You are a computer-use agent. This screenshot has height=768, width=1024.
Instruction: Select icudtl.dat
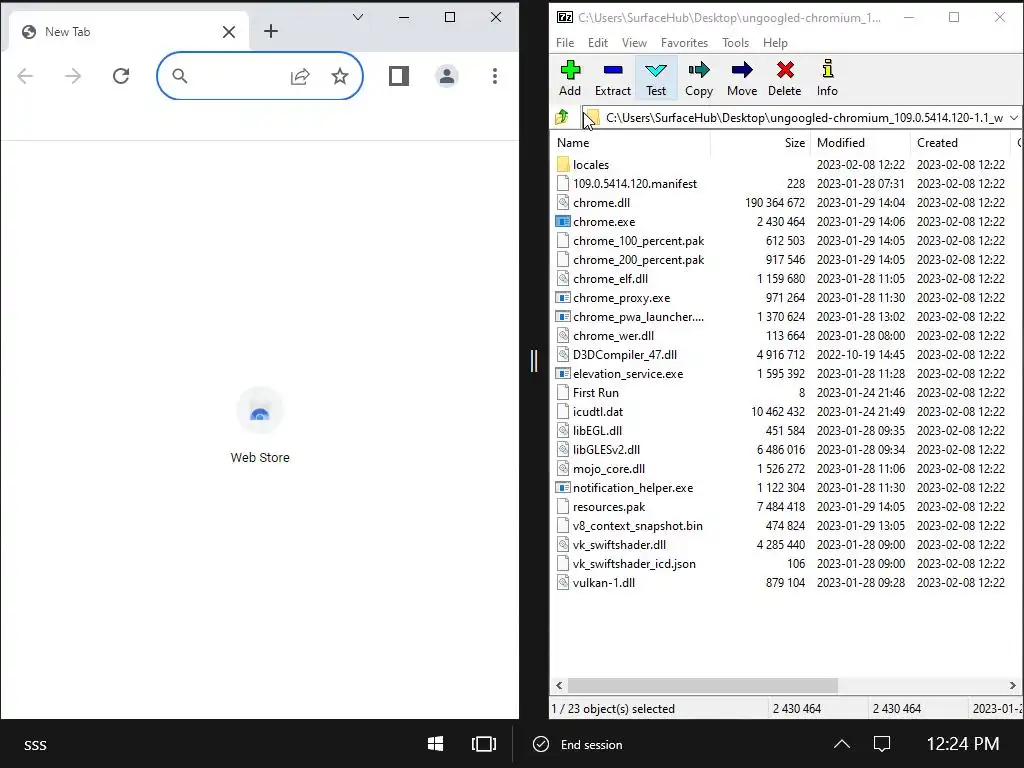coord(598,411)
